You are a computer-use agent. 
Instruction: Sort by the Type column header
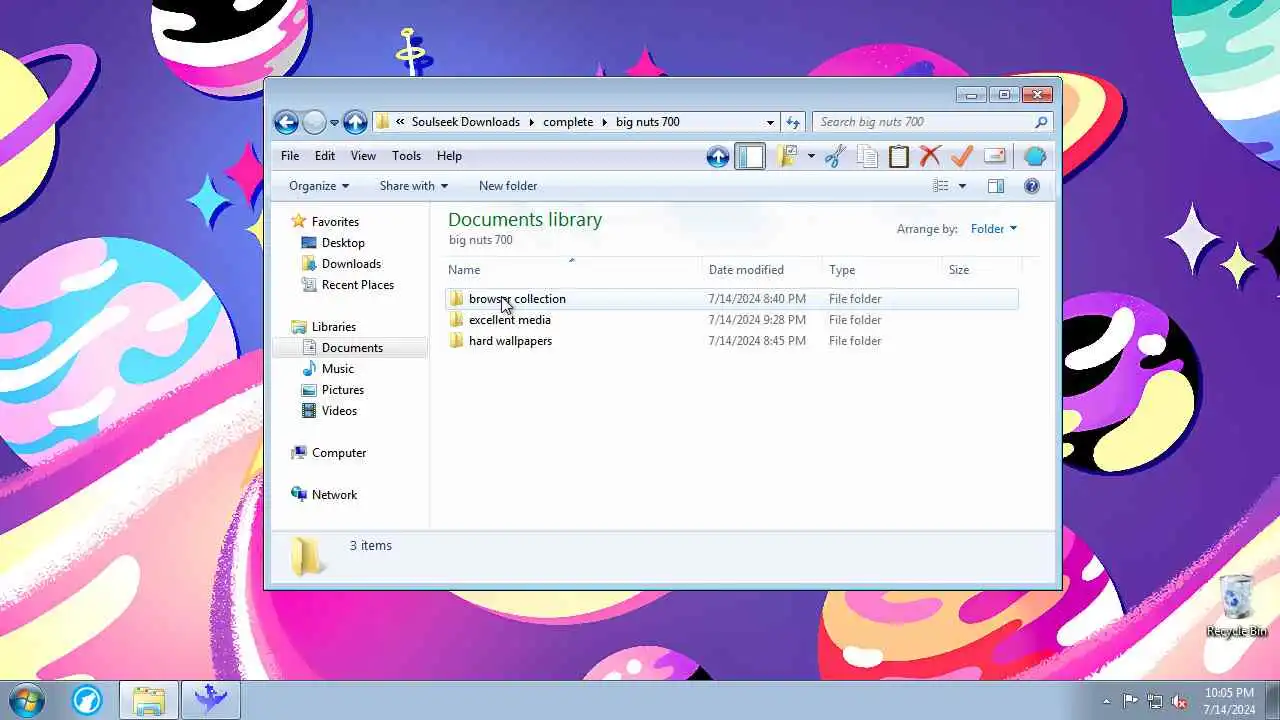(x=884, y=270)
